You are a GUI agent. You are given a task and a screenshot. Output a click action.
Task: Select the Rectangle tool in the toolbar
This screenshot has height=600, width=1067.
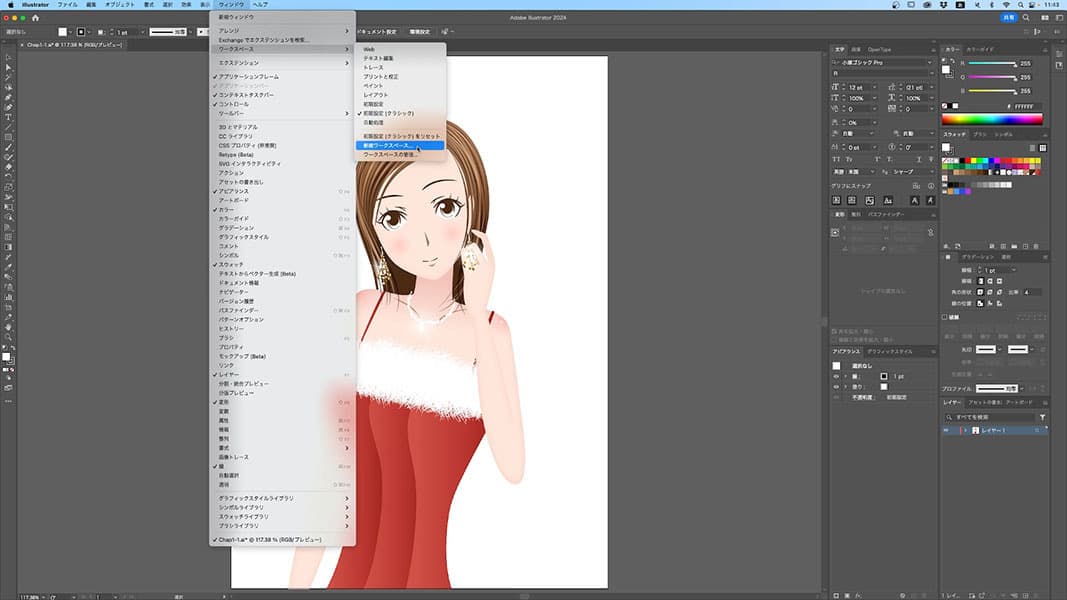8,137
